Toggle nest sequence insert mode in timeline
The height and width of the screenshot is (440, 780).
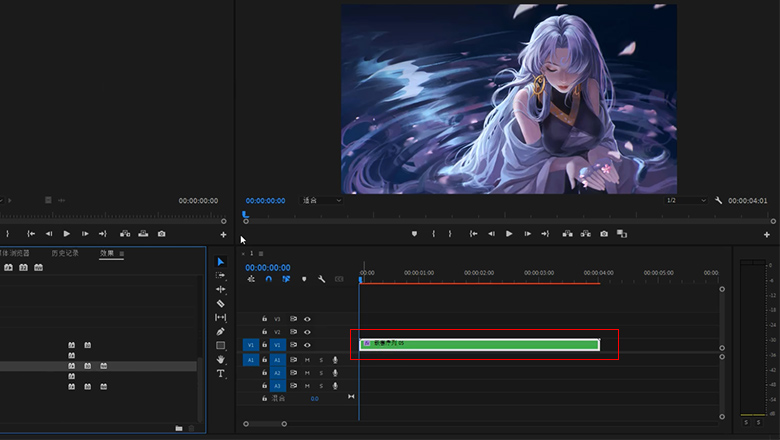click(251, 279)
